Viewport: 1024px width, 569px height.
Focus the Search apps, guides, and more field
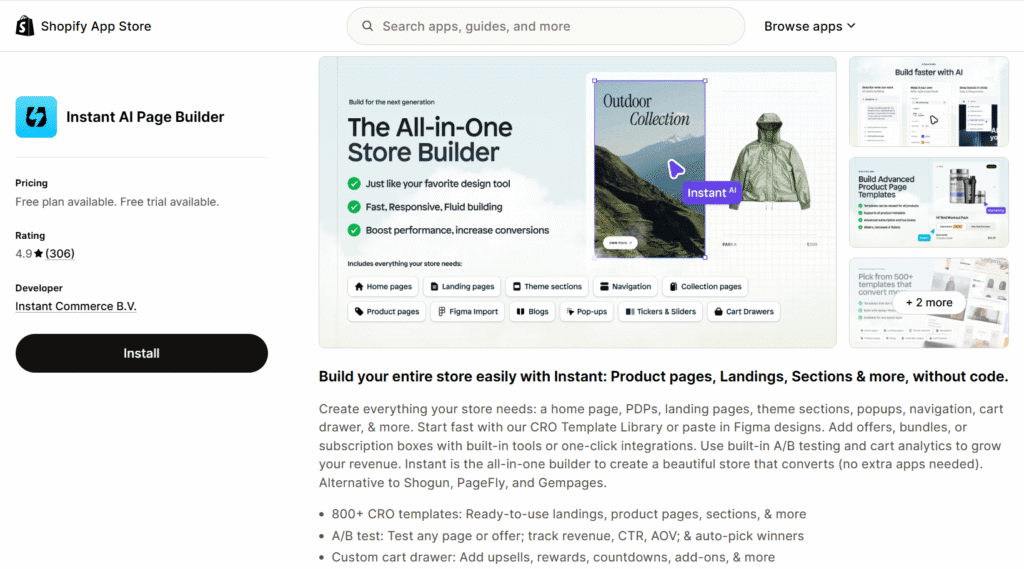coord(546,26)
